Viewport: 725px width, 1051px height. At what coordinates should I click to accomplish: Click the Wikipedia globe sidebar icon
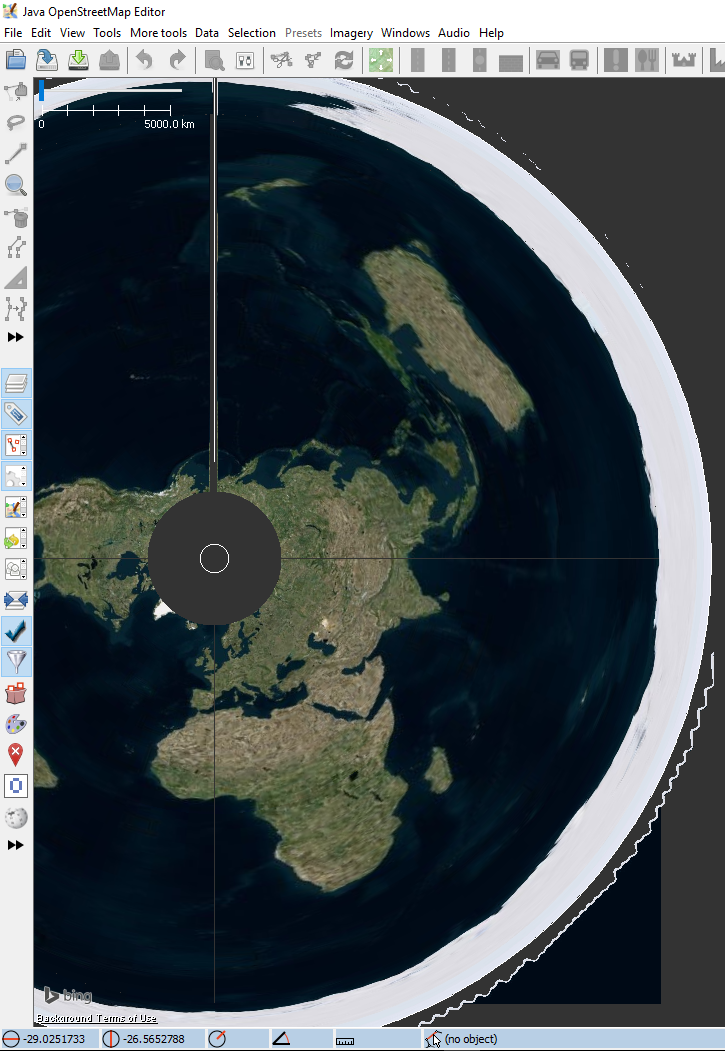(x=16, y=818)
